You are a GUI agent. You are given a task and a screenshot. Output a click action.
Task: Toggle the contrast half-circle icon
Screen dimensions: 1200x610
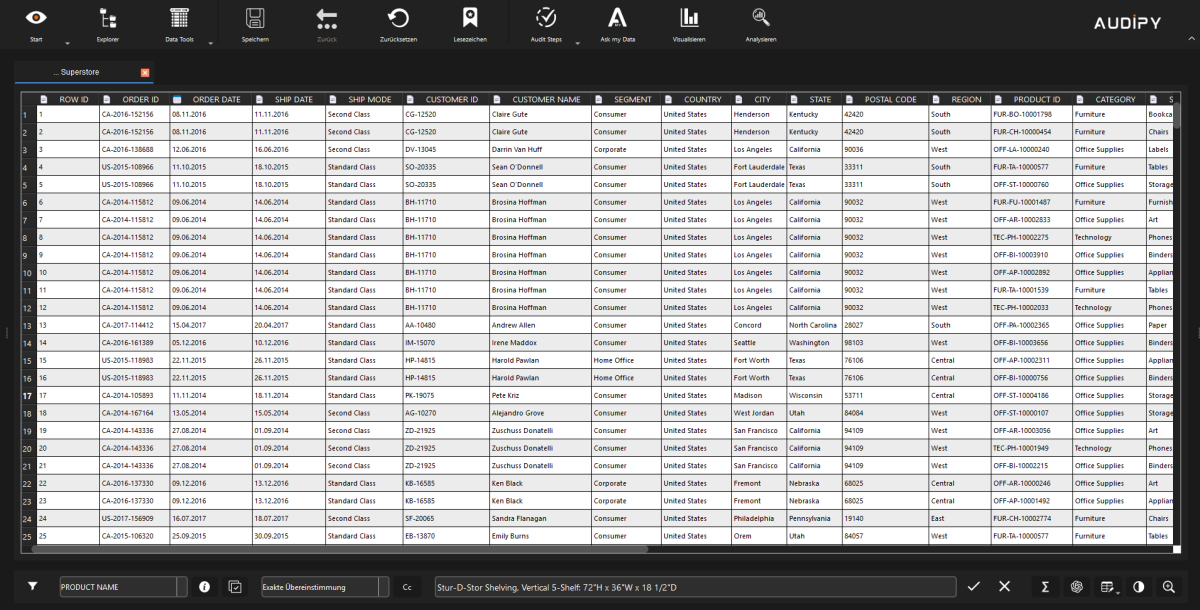point(1138,587)
